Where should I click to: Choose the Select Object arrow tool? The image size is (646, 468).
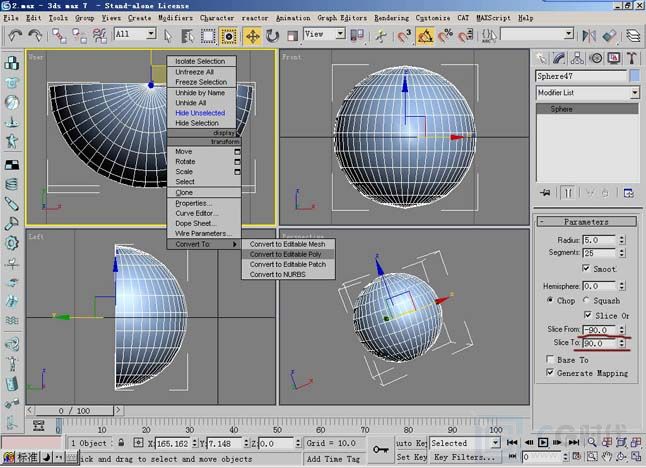tap(167, 36)
